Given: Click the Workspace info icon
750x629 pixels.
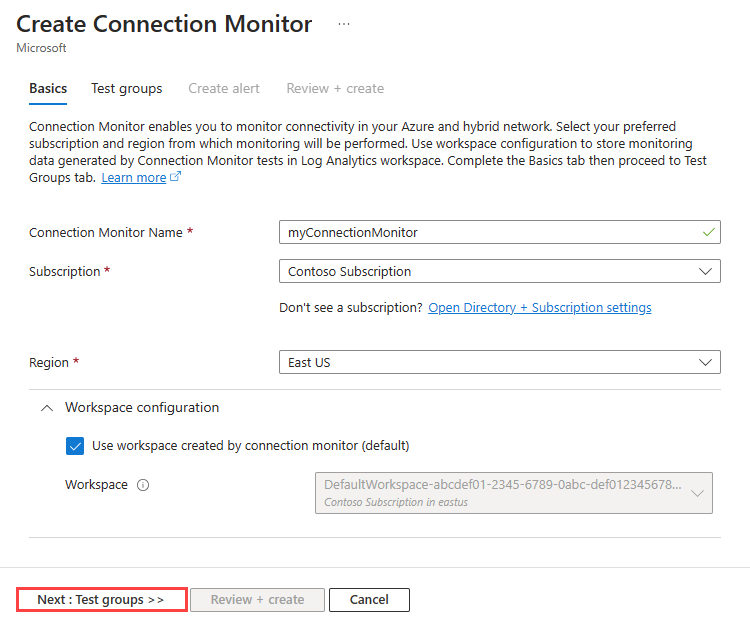Looking at the screenshot, I should click(143, 485).
